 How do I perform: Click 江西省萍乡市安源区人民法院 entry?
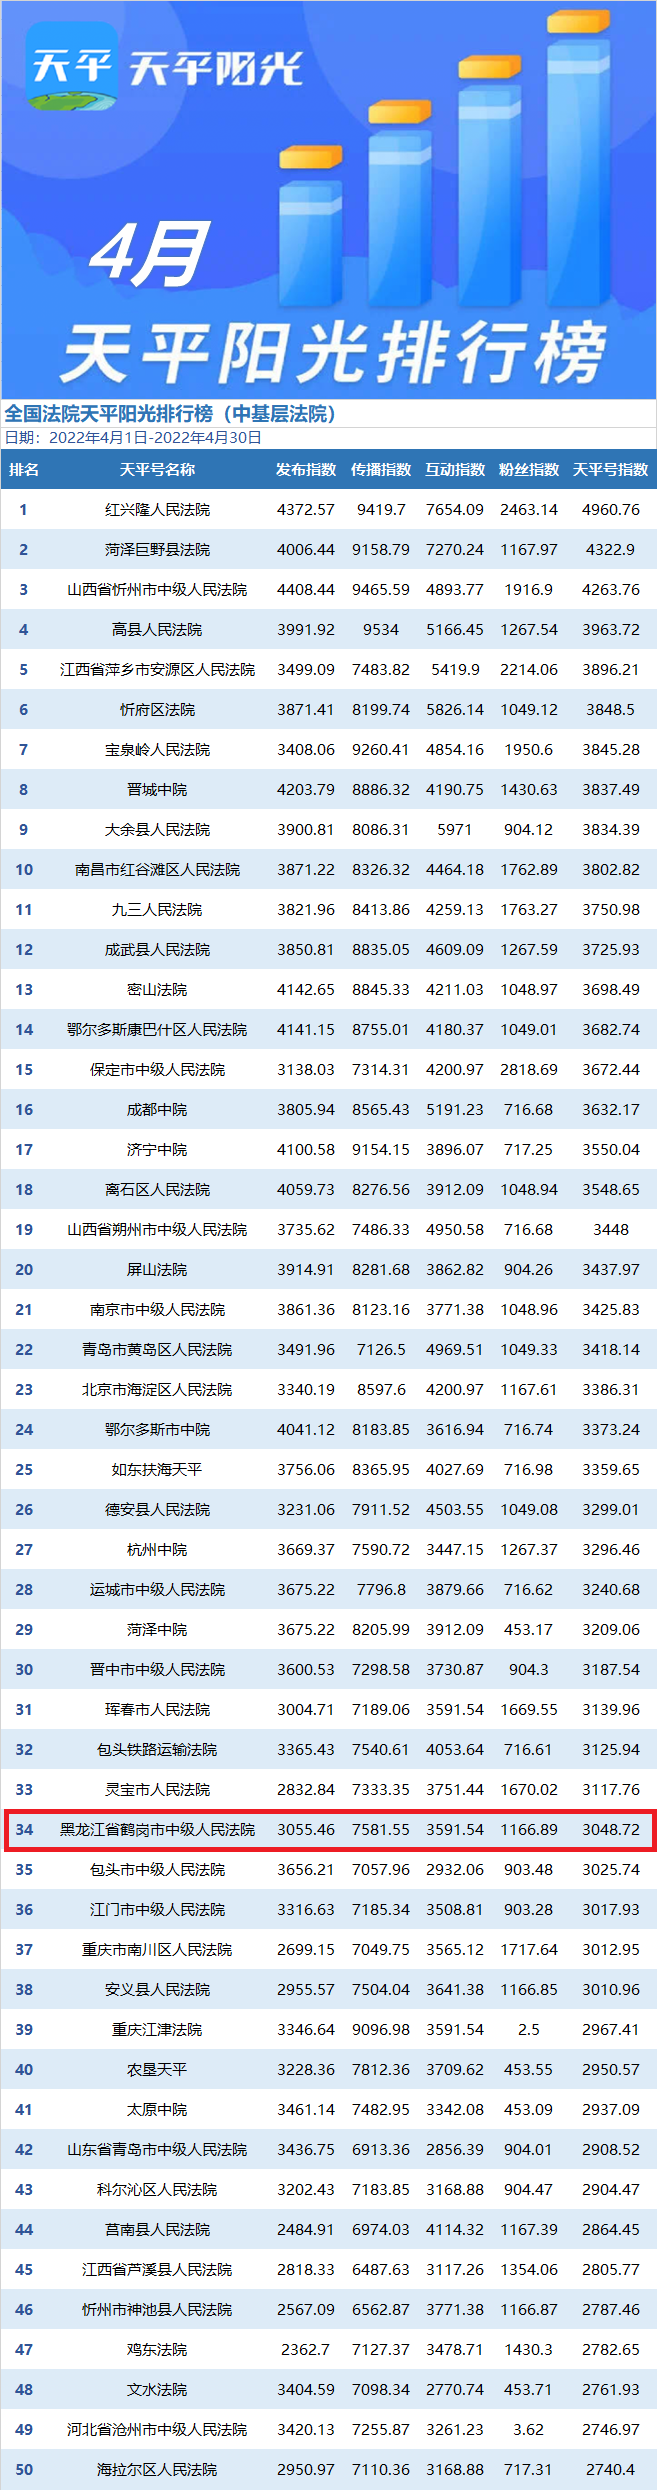coord(157,669)
